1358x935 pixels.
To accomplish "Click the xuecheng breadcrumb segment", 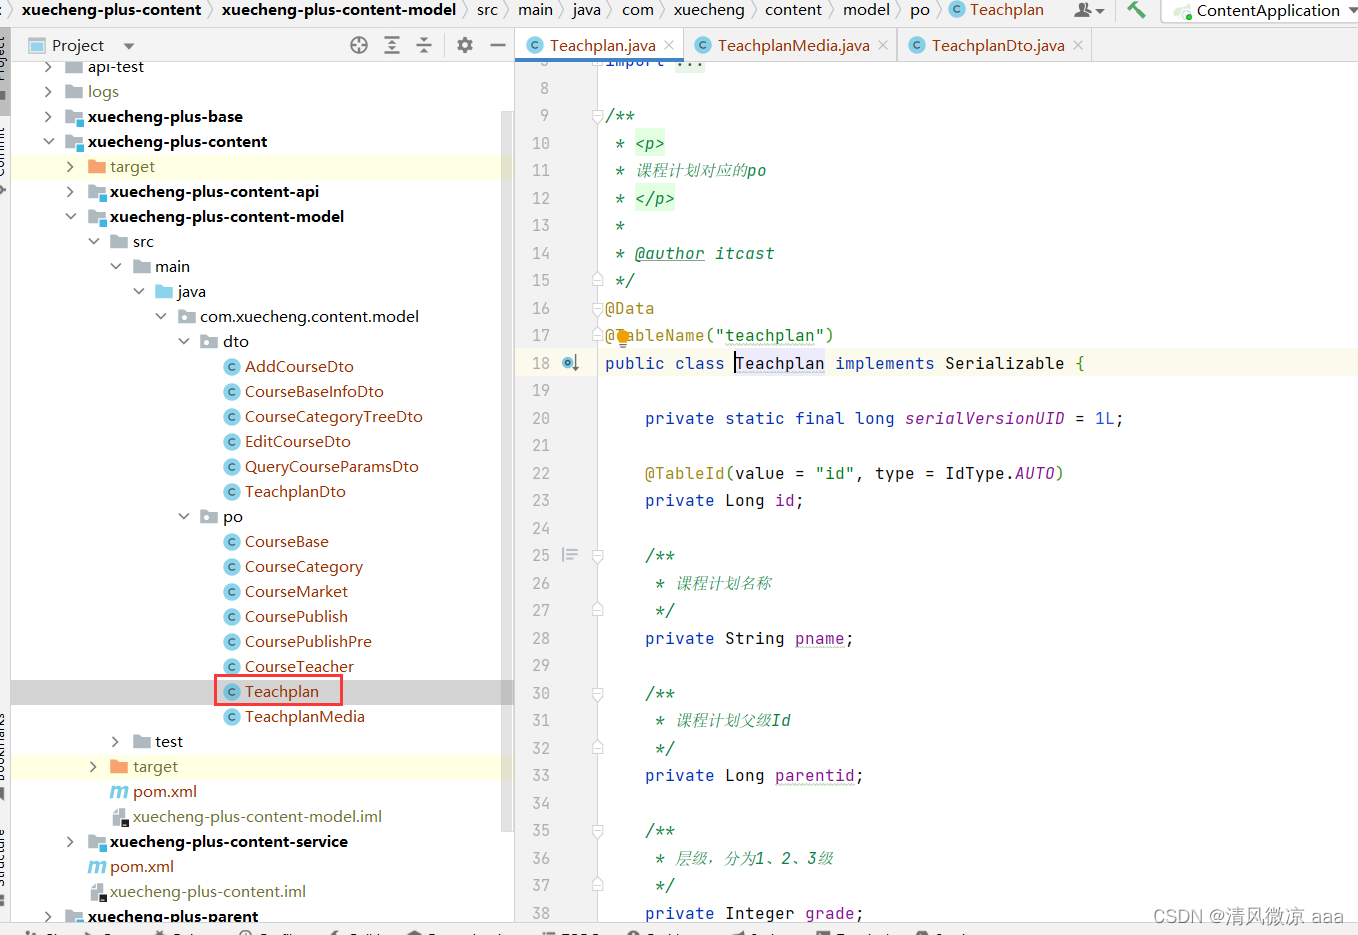I will [709, 10].
